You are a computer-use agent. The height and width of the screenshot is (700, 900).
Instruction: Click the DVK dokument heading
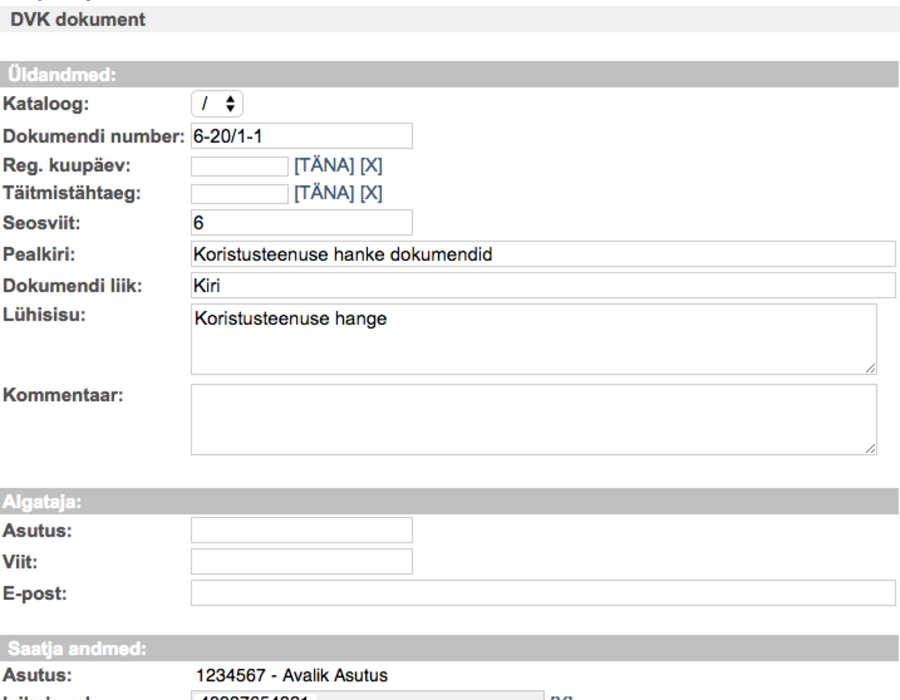click(78, 20)
